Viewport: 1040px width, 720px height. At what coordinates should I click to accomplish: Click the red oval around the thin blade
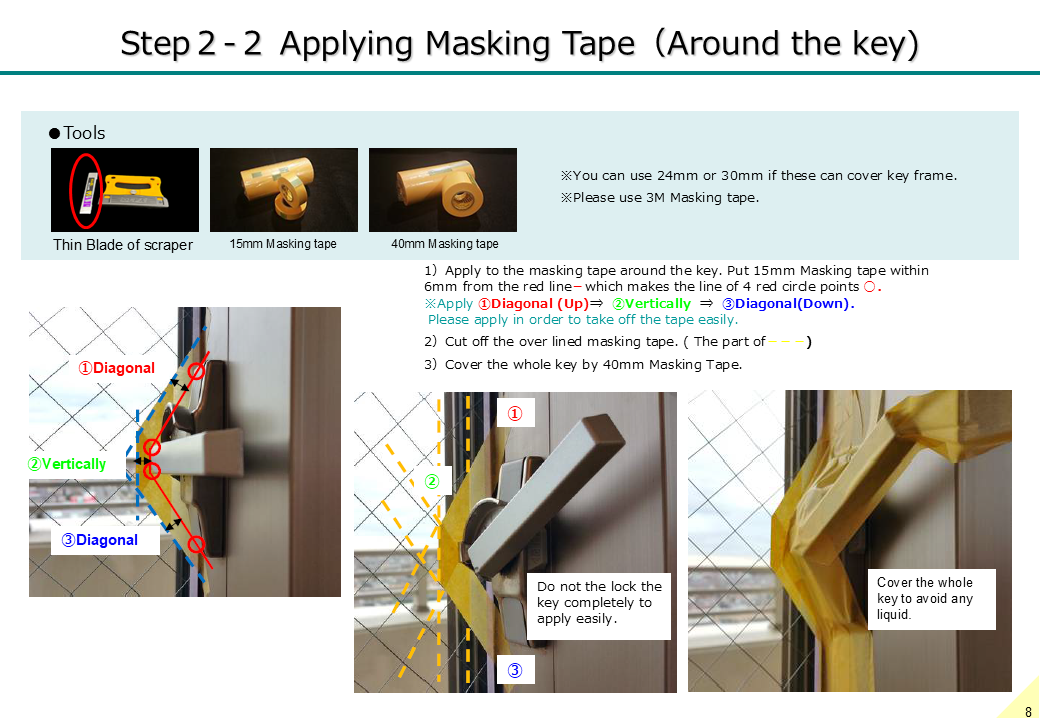tap(86, 190)
